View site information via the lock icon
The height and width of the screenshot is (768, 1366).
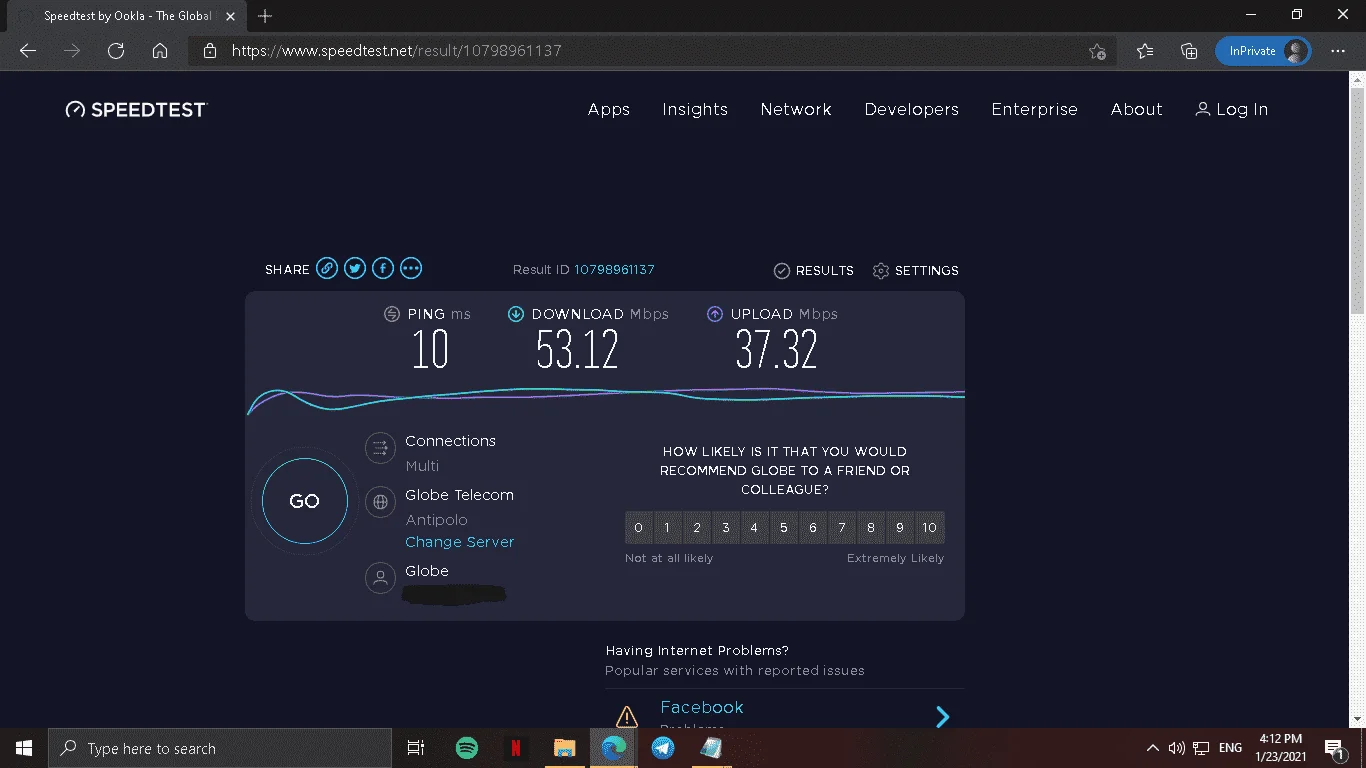210,51
